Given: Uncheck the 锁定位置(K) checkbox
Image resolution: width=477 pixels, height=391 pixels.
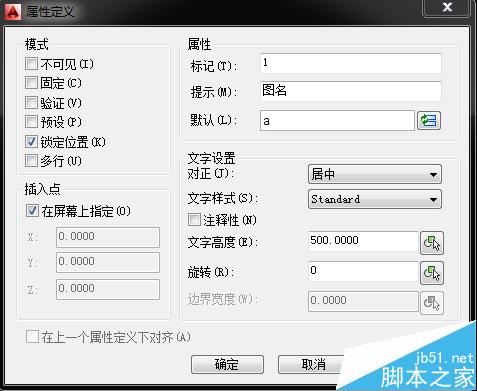Looking at the screenshot, I should (x=31, y=142).
